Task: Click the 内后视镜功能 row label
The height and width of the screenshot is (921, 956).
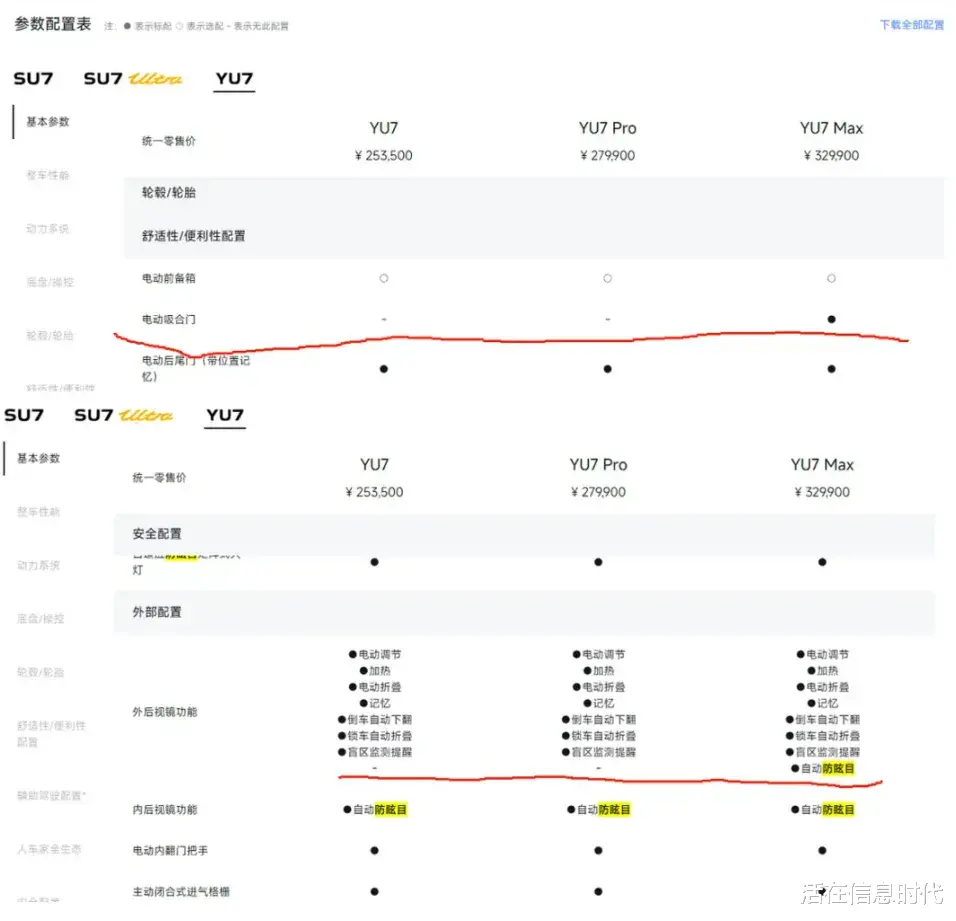Action: (165, 809)
